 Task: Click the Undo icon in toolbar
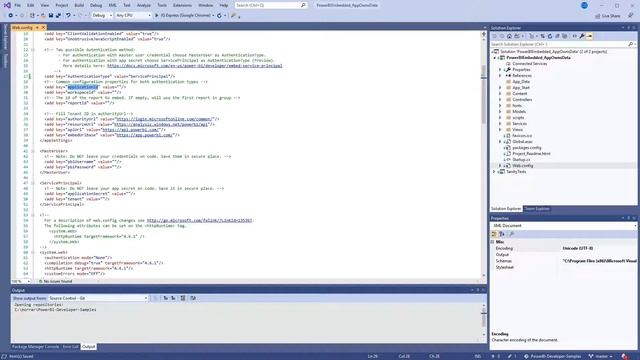click(68, 16)
